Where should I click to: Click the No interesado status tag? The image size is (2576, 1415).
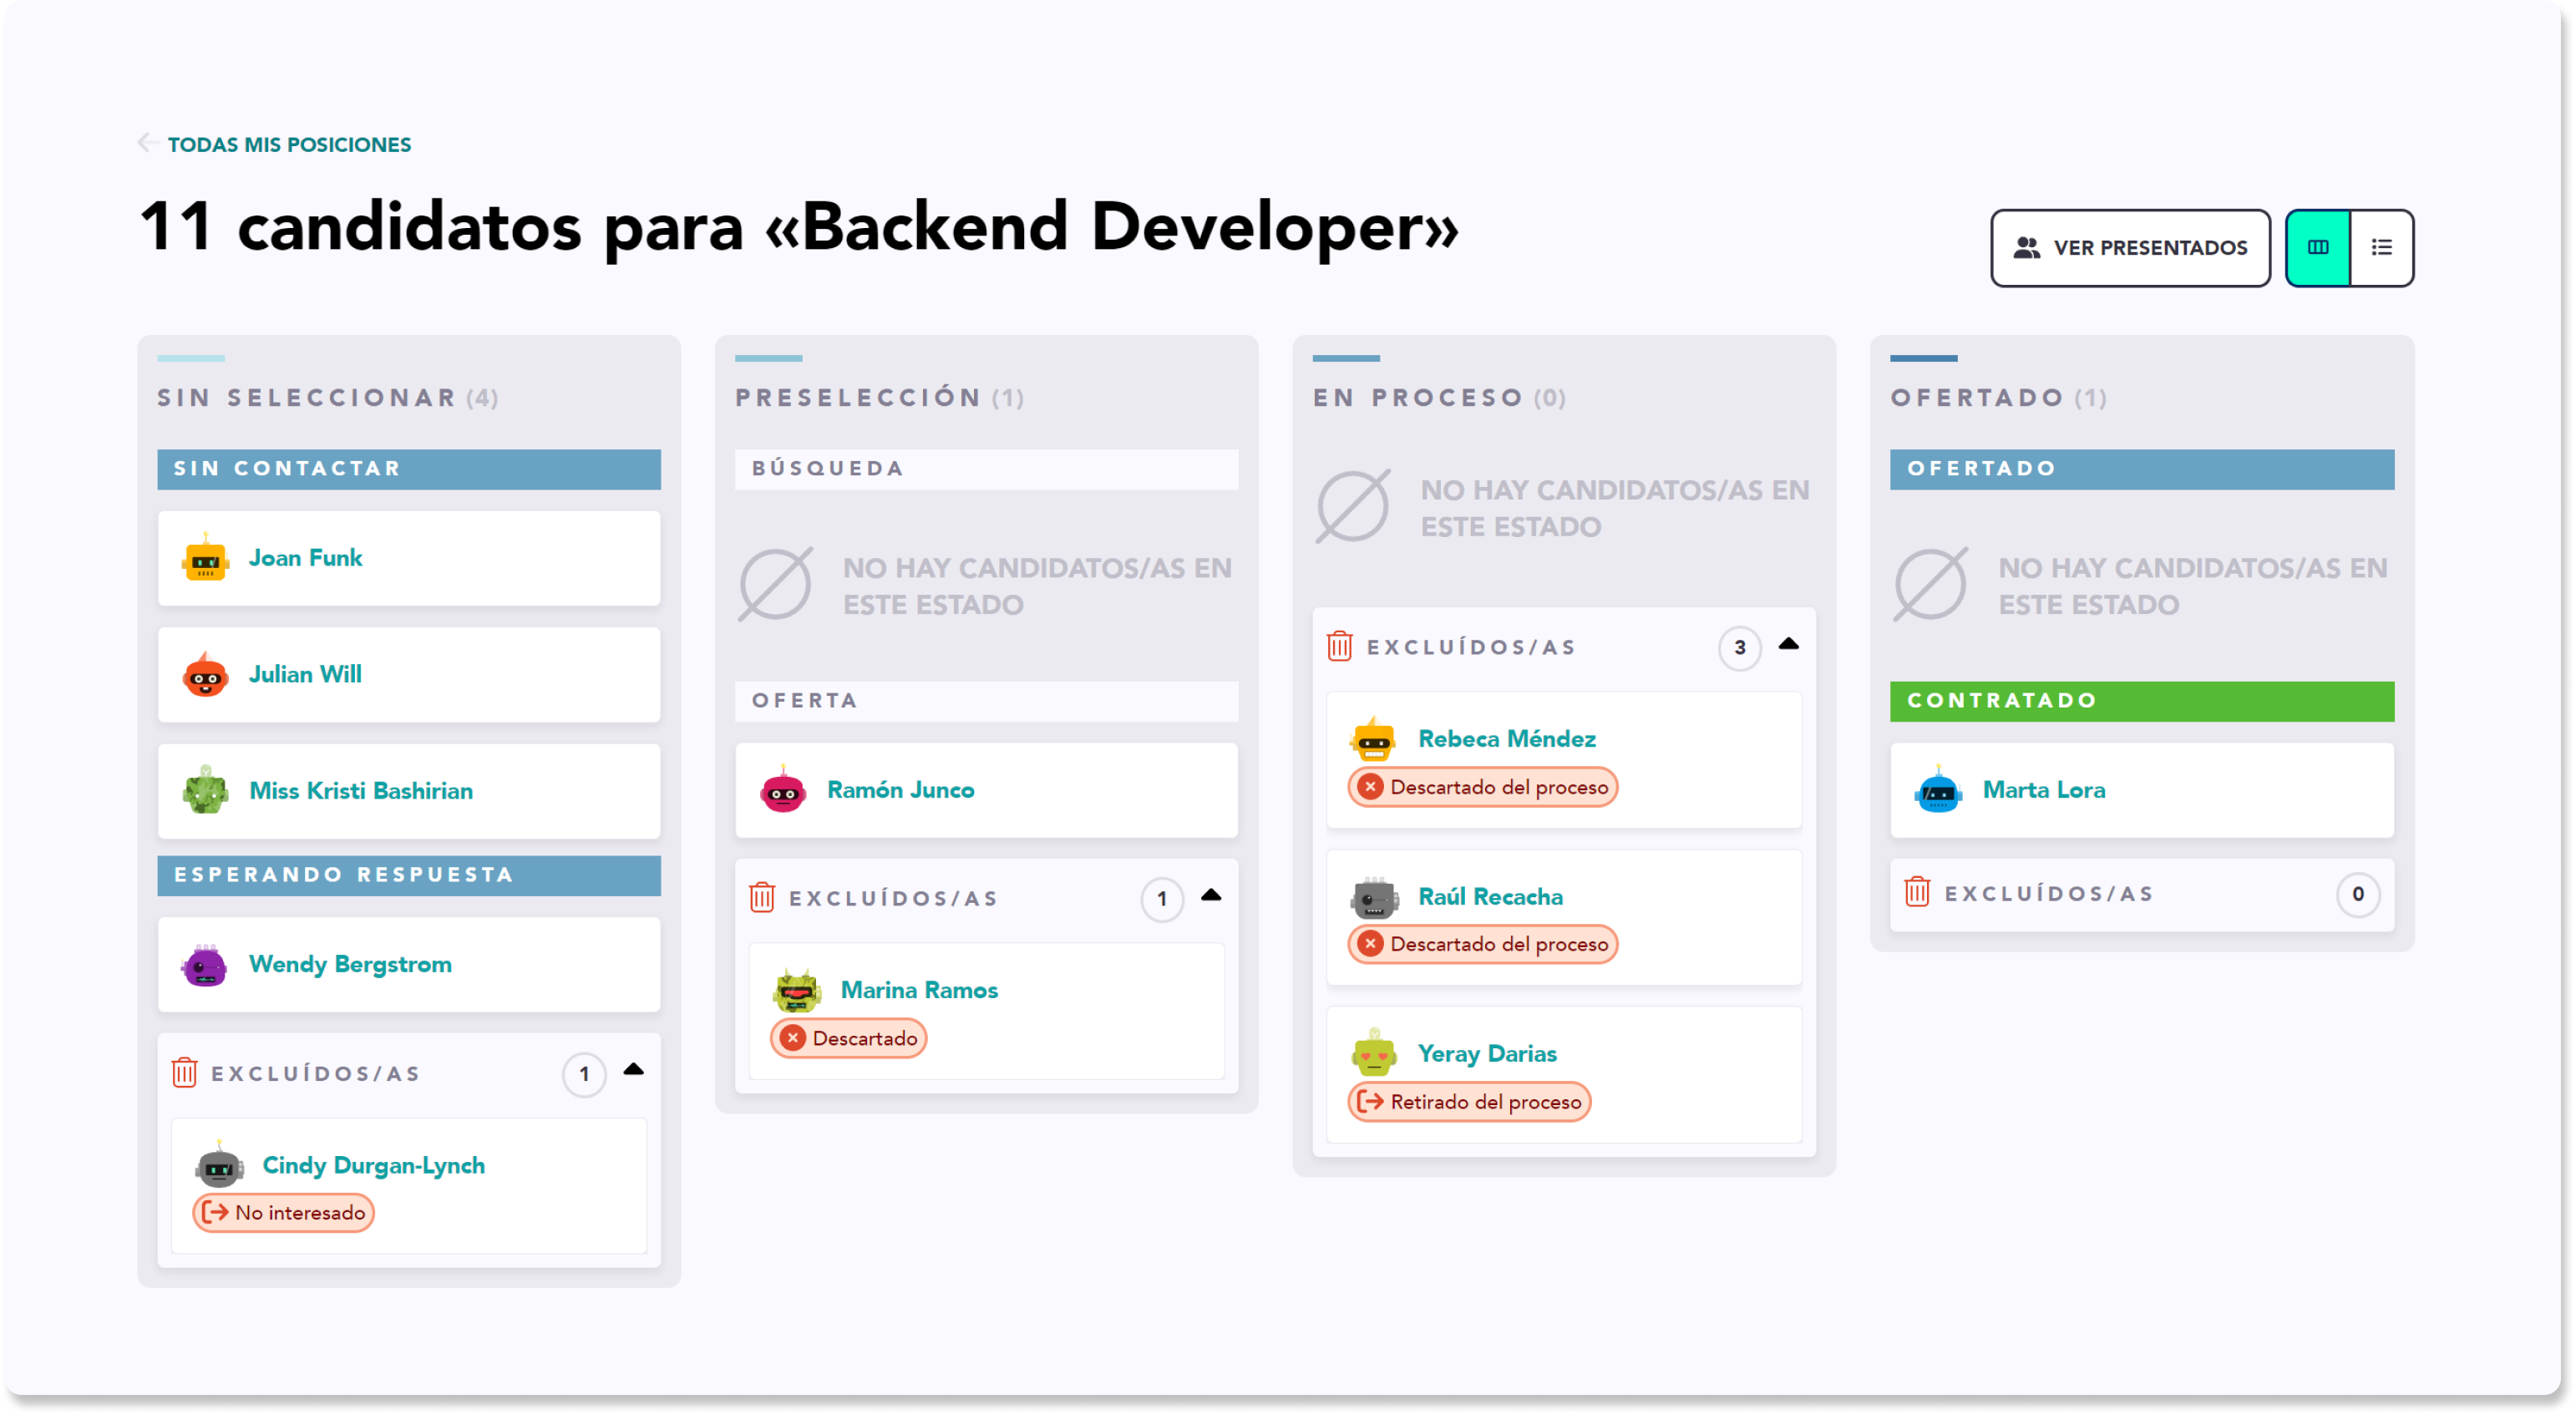283,1213
